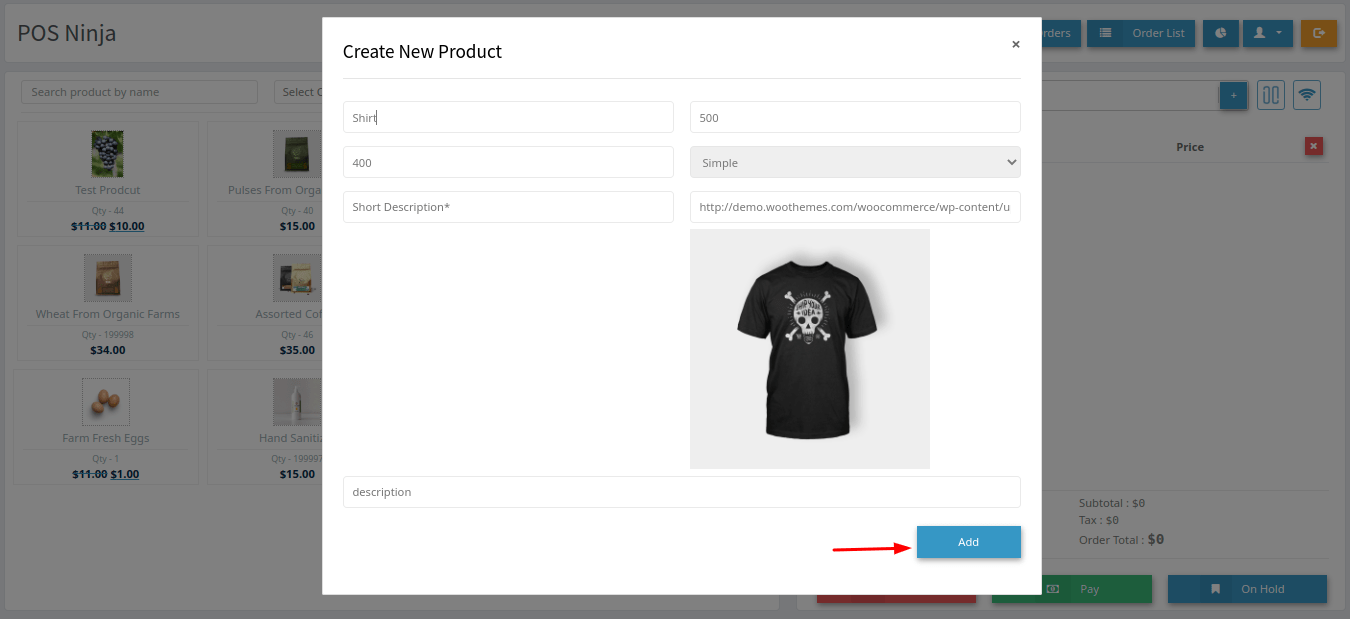Click the Add button to create product
This screenshot has height=619, width=1350.
(x=968, y=542)
